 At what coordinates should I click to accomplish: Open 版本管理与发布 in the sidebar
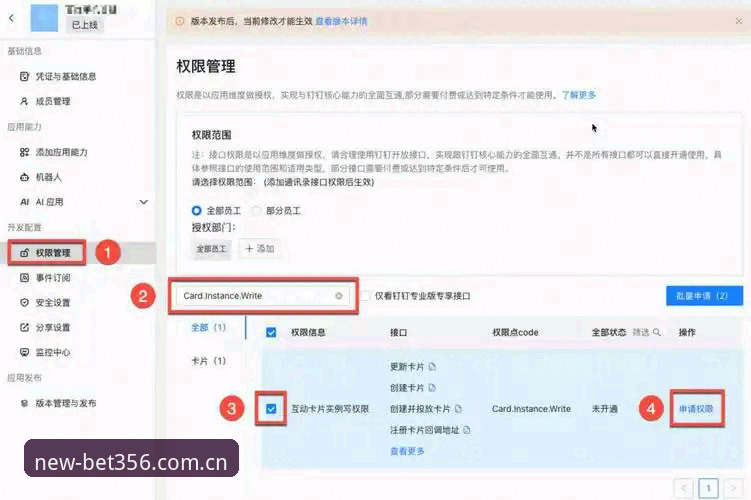[66, 403]
